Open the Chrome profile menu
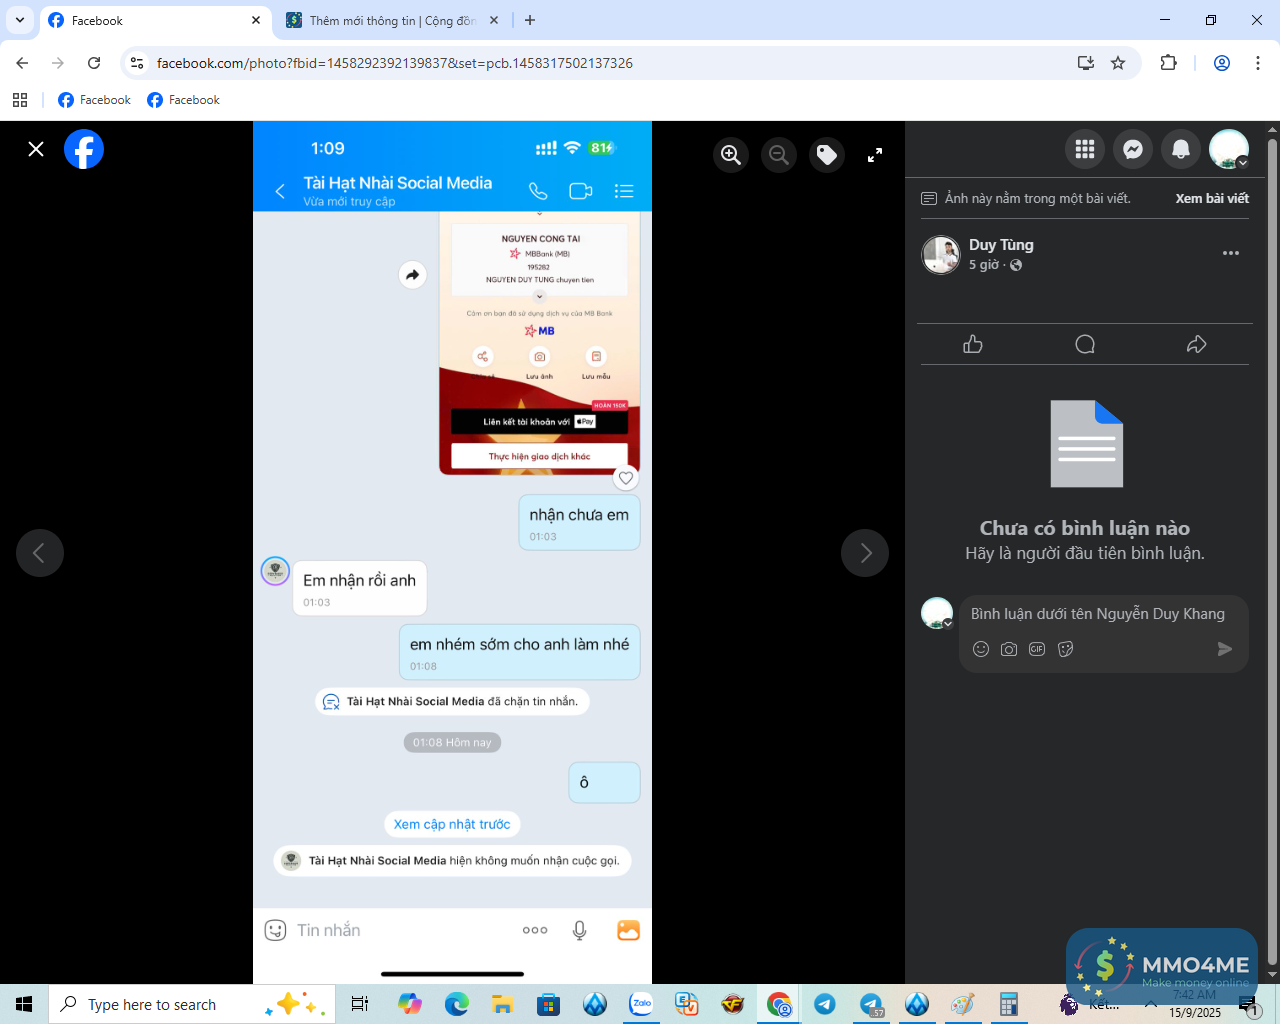The image size is (1280, 1024). coord(1222,63)
